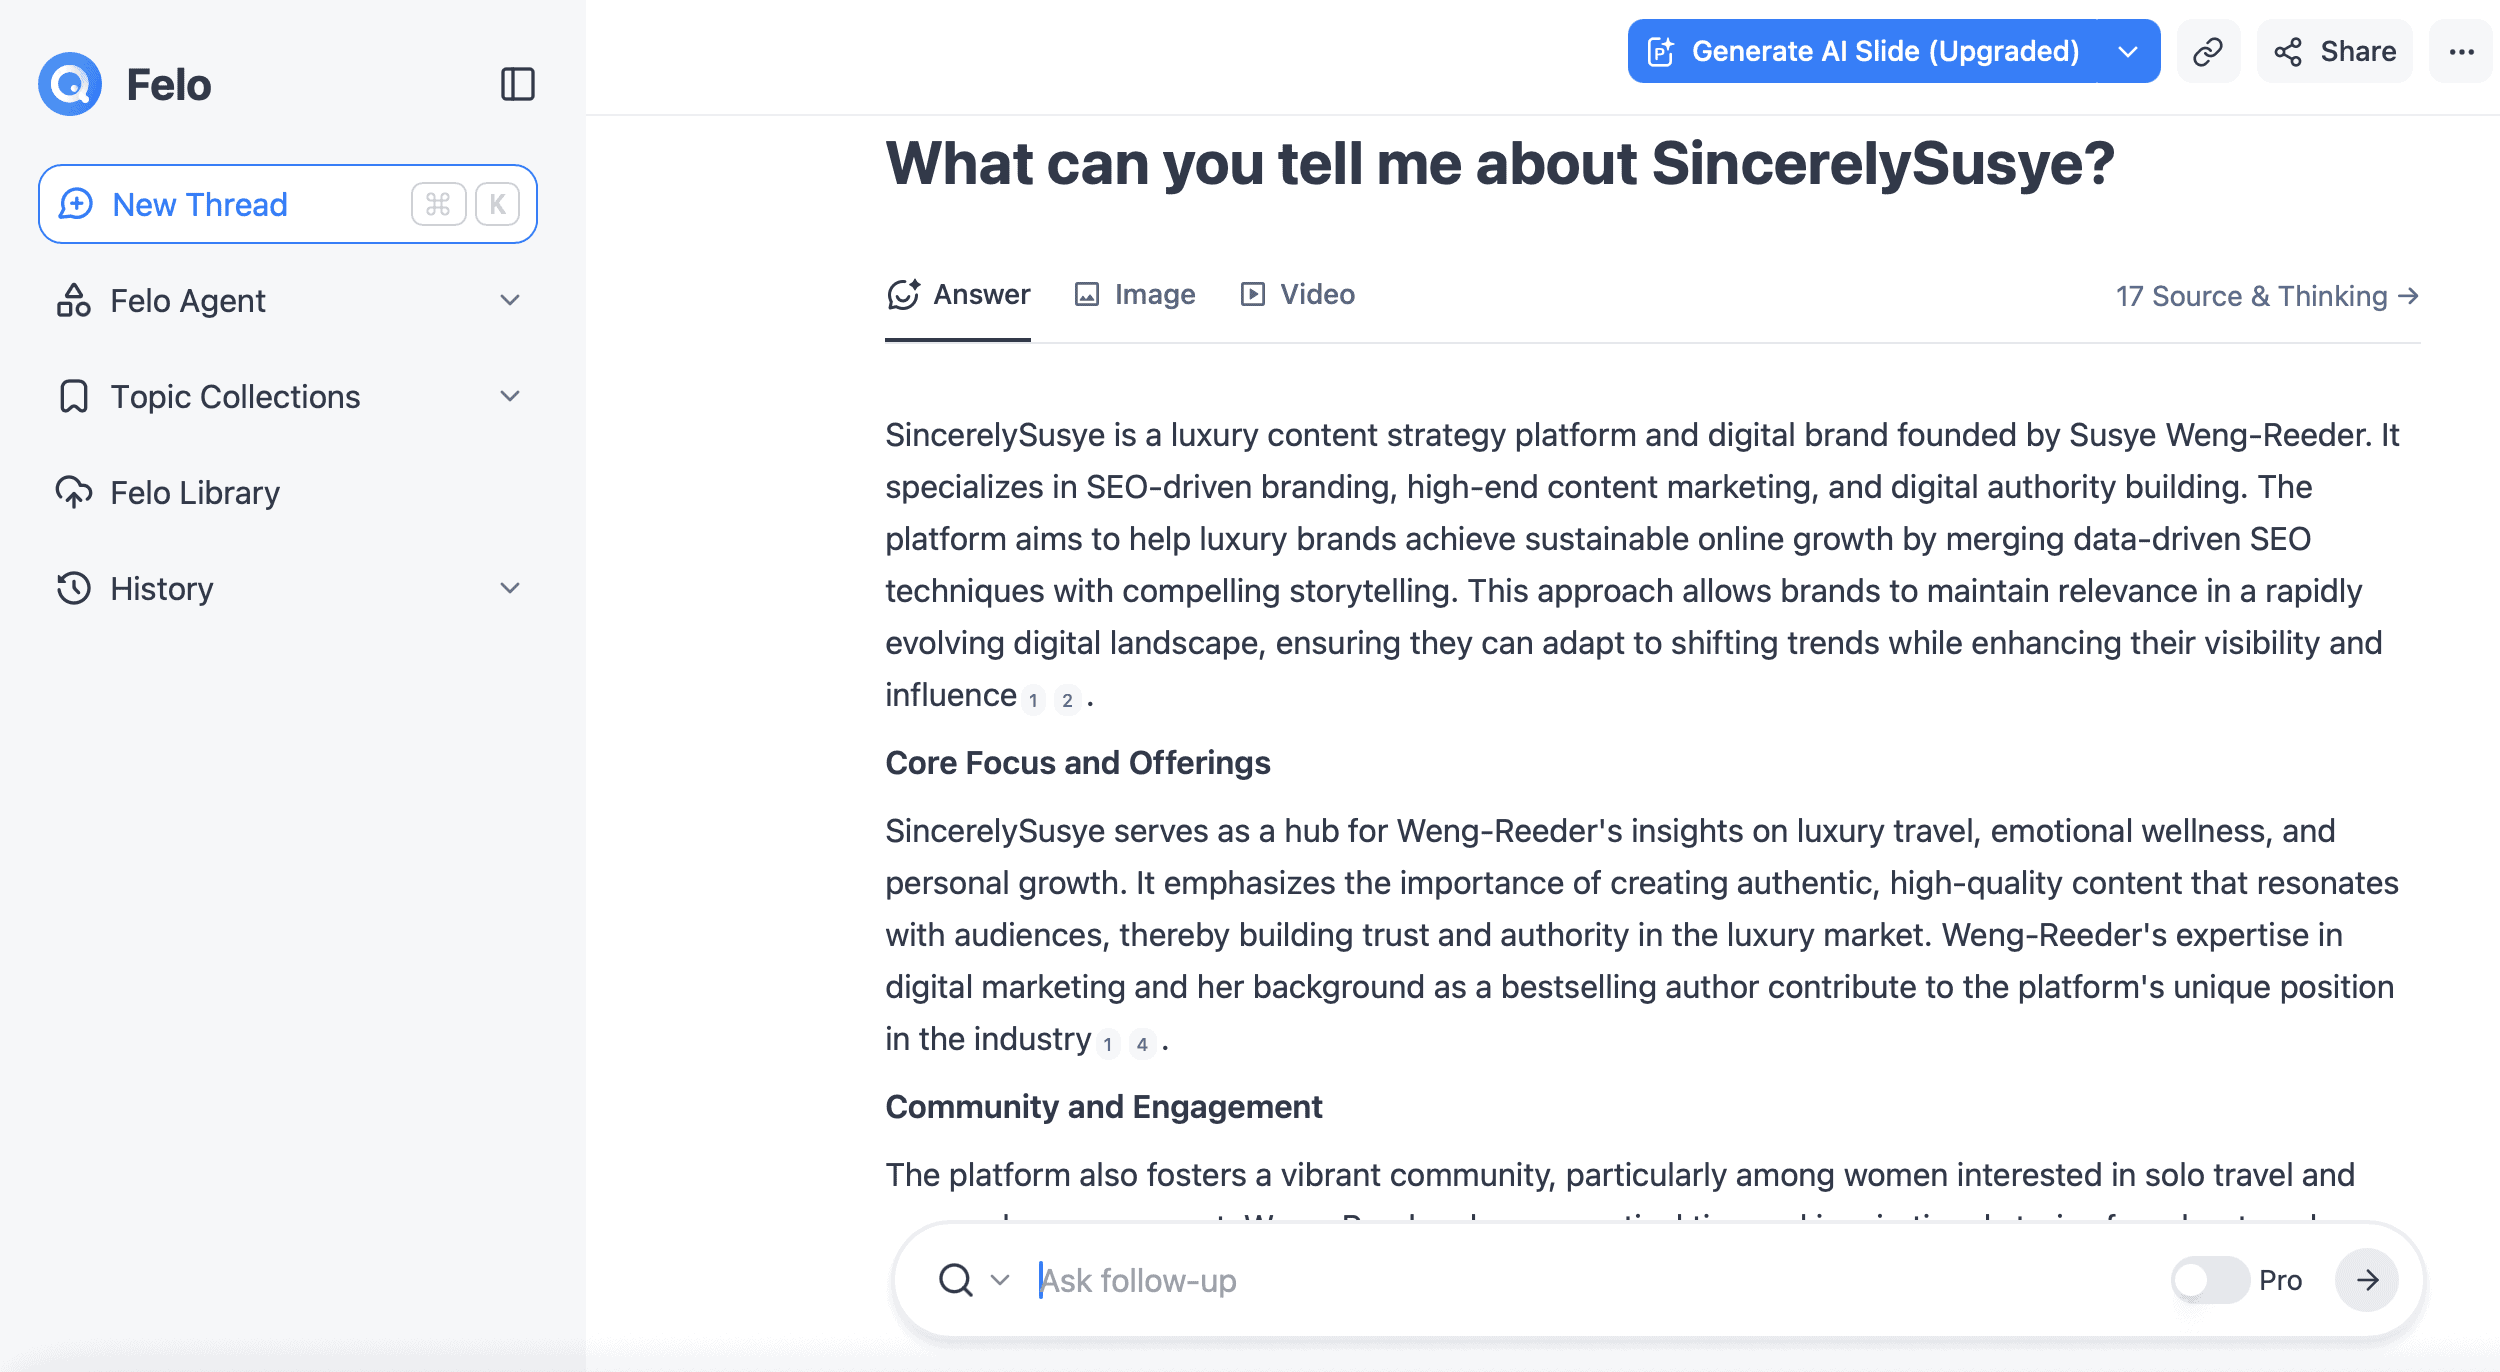Expand the Topic Collections chevron
This screenshot has width=2500, height=1372.
pyautogui.click(x=510, y=396)
